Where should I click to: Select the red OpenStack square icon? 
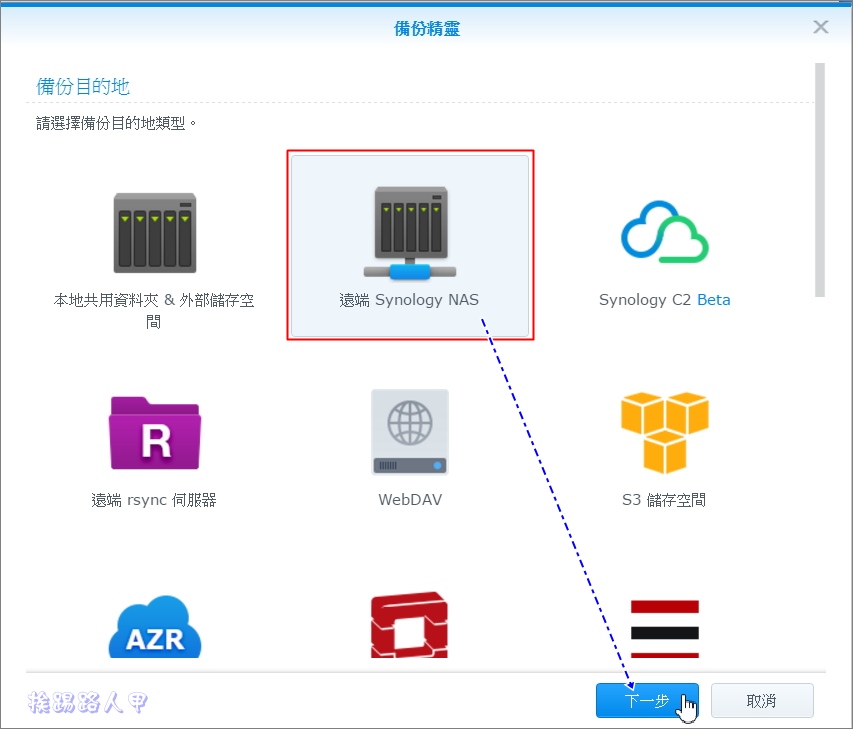(410, 625)
